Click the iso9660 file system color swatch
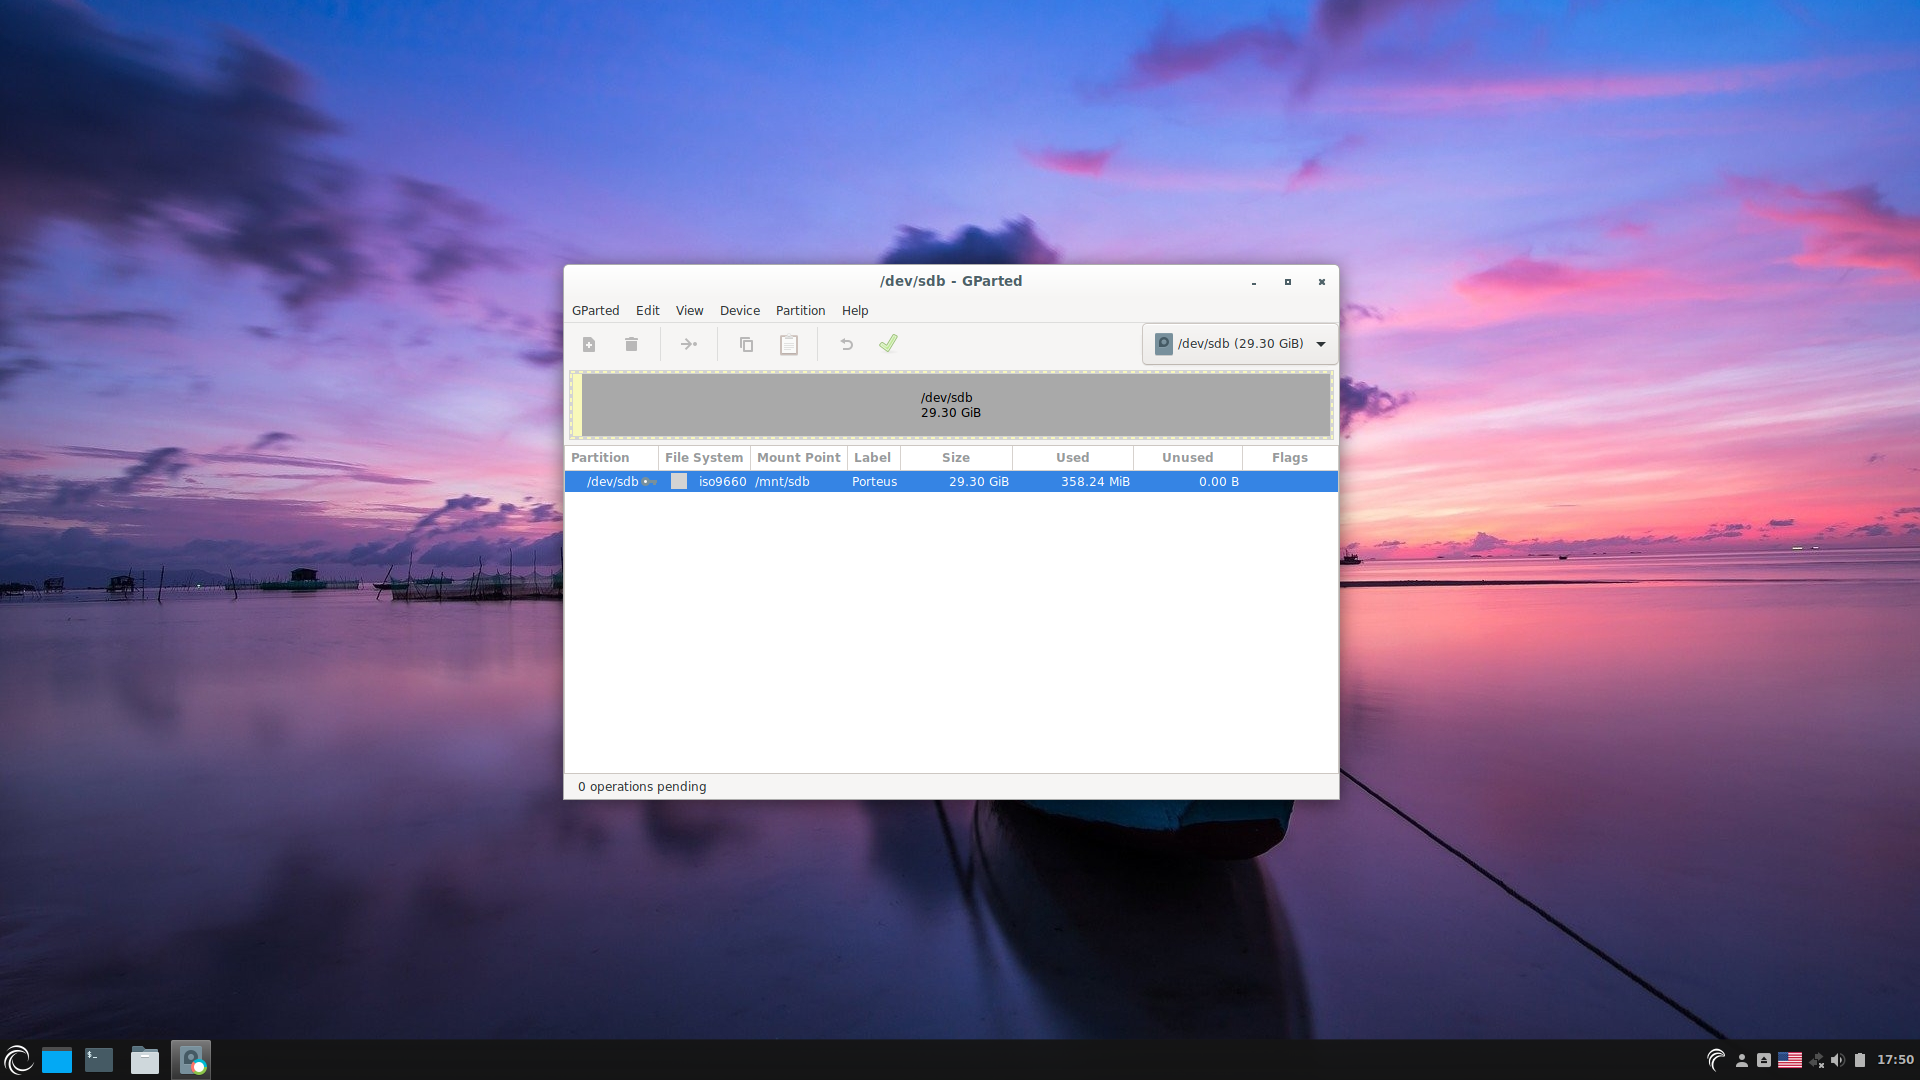The height and width of the screenshot is (1080, 1920). (679, 481)
